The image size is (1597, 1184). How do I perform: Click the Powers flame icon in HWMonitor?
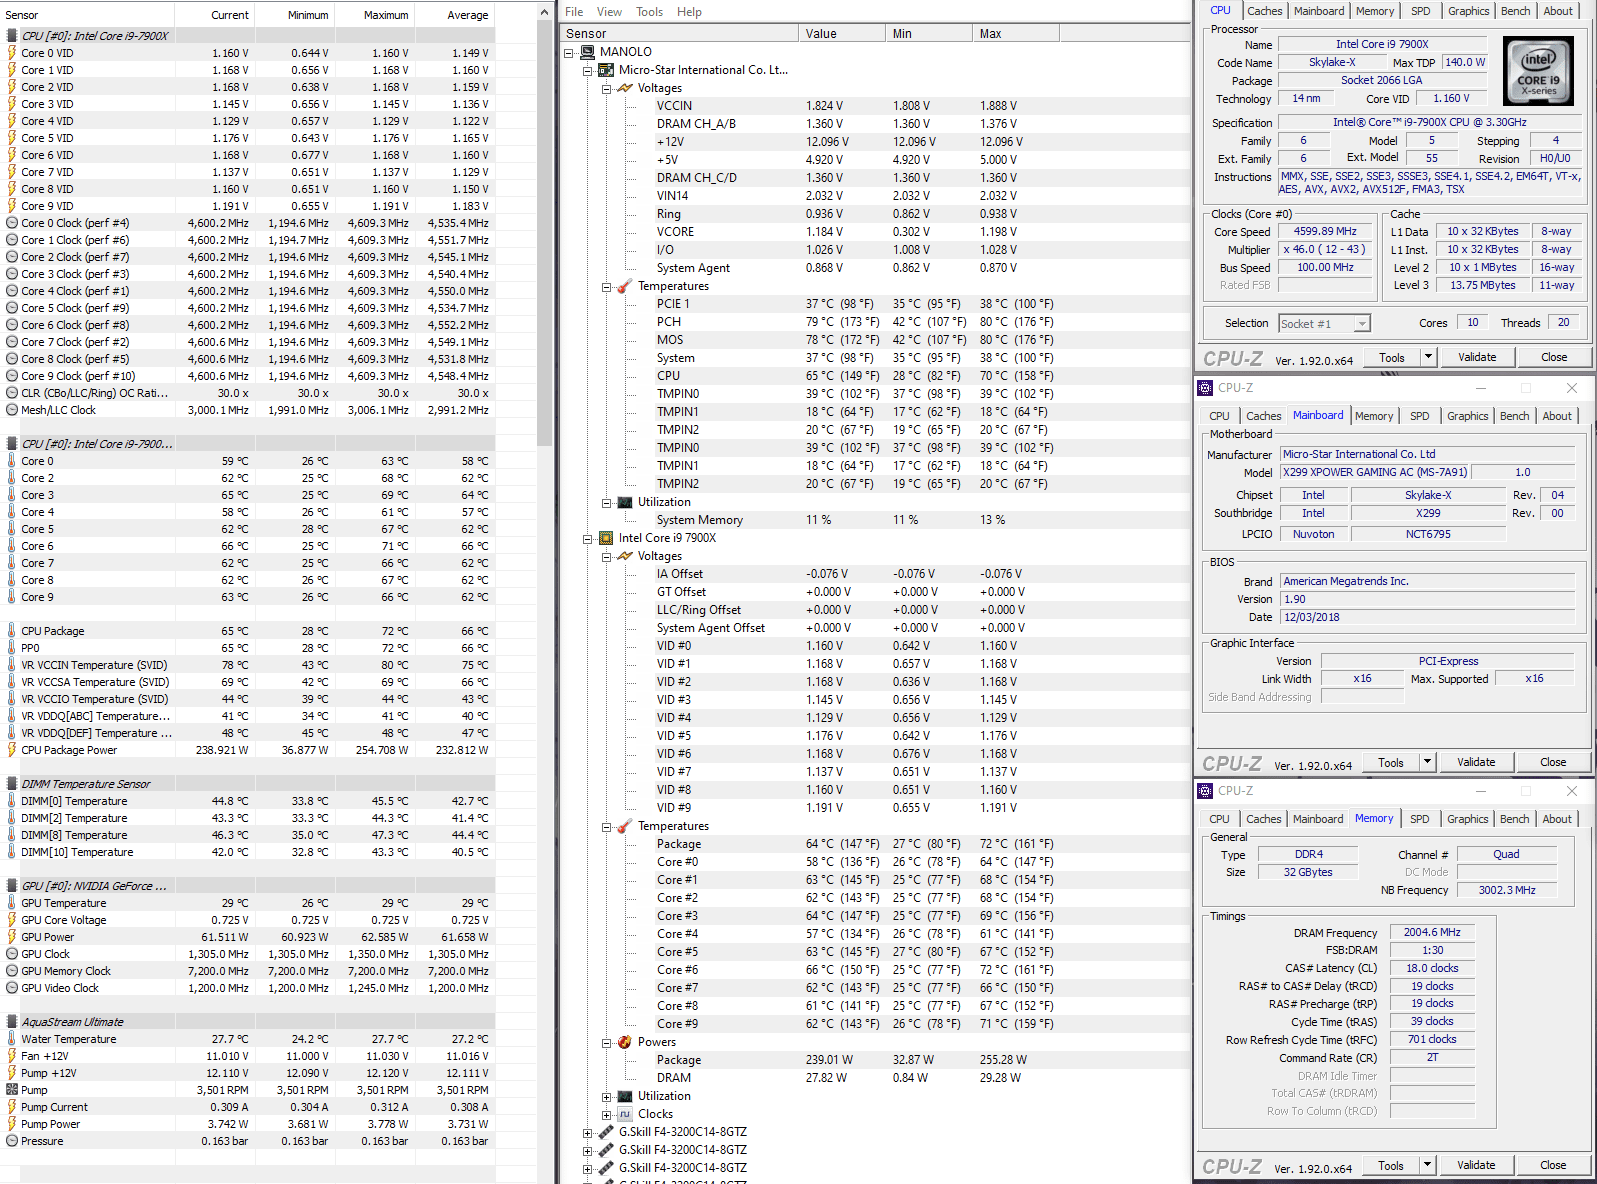(x=625, y=1042)
